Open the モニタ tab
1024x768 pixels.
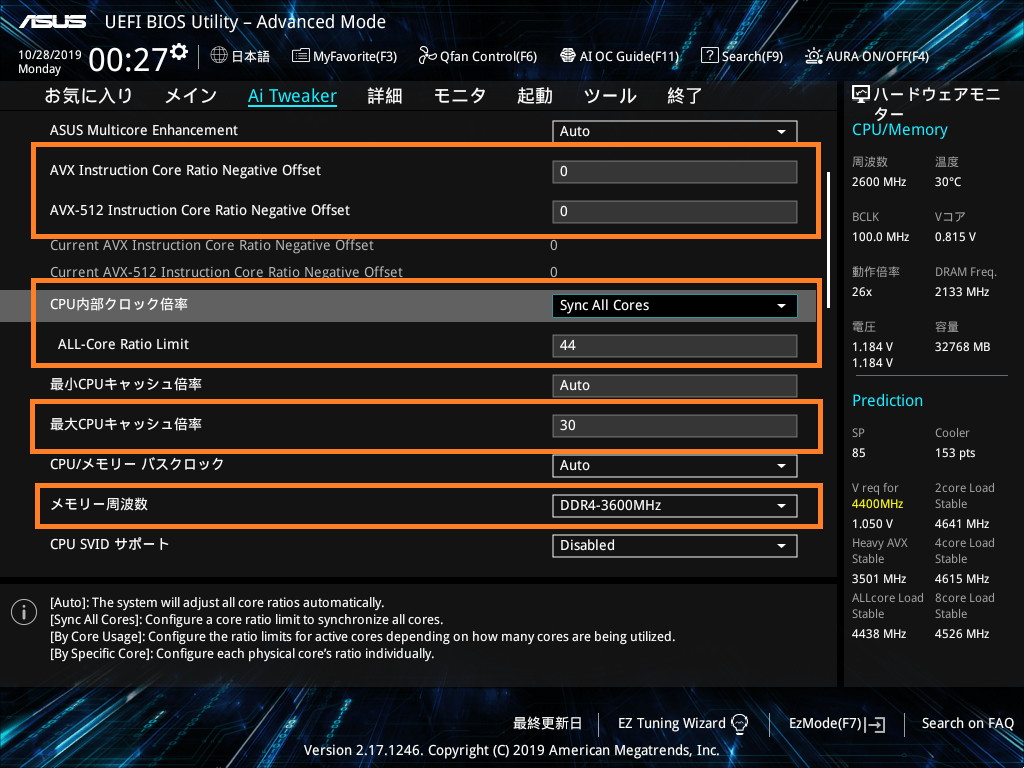(x=460, y=96)
